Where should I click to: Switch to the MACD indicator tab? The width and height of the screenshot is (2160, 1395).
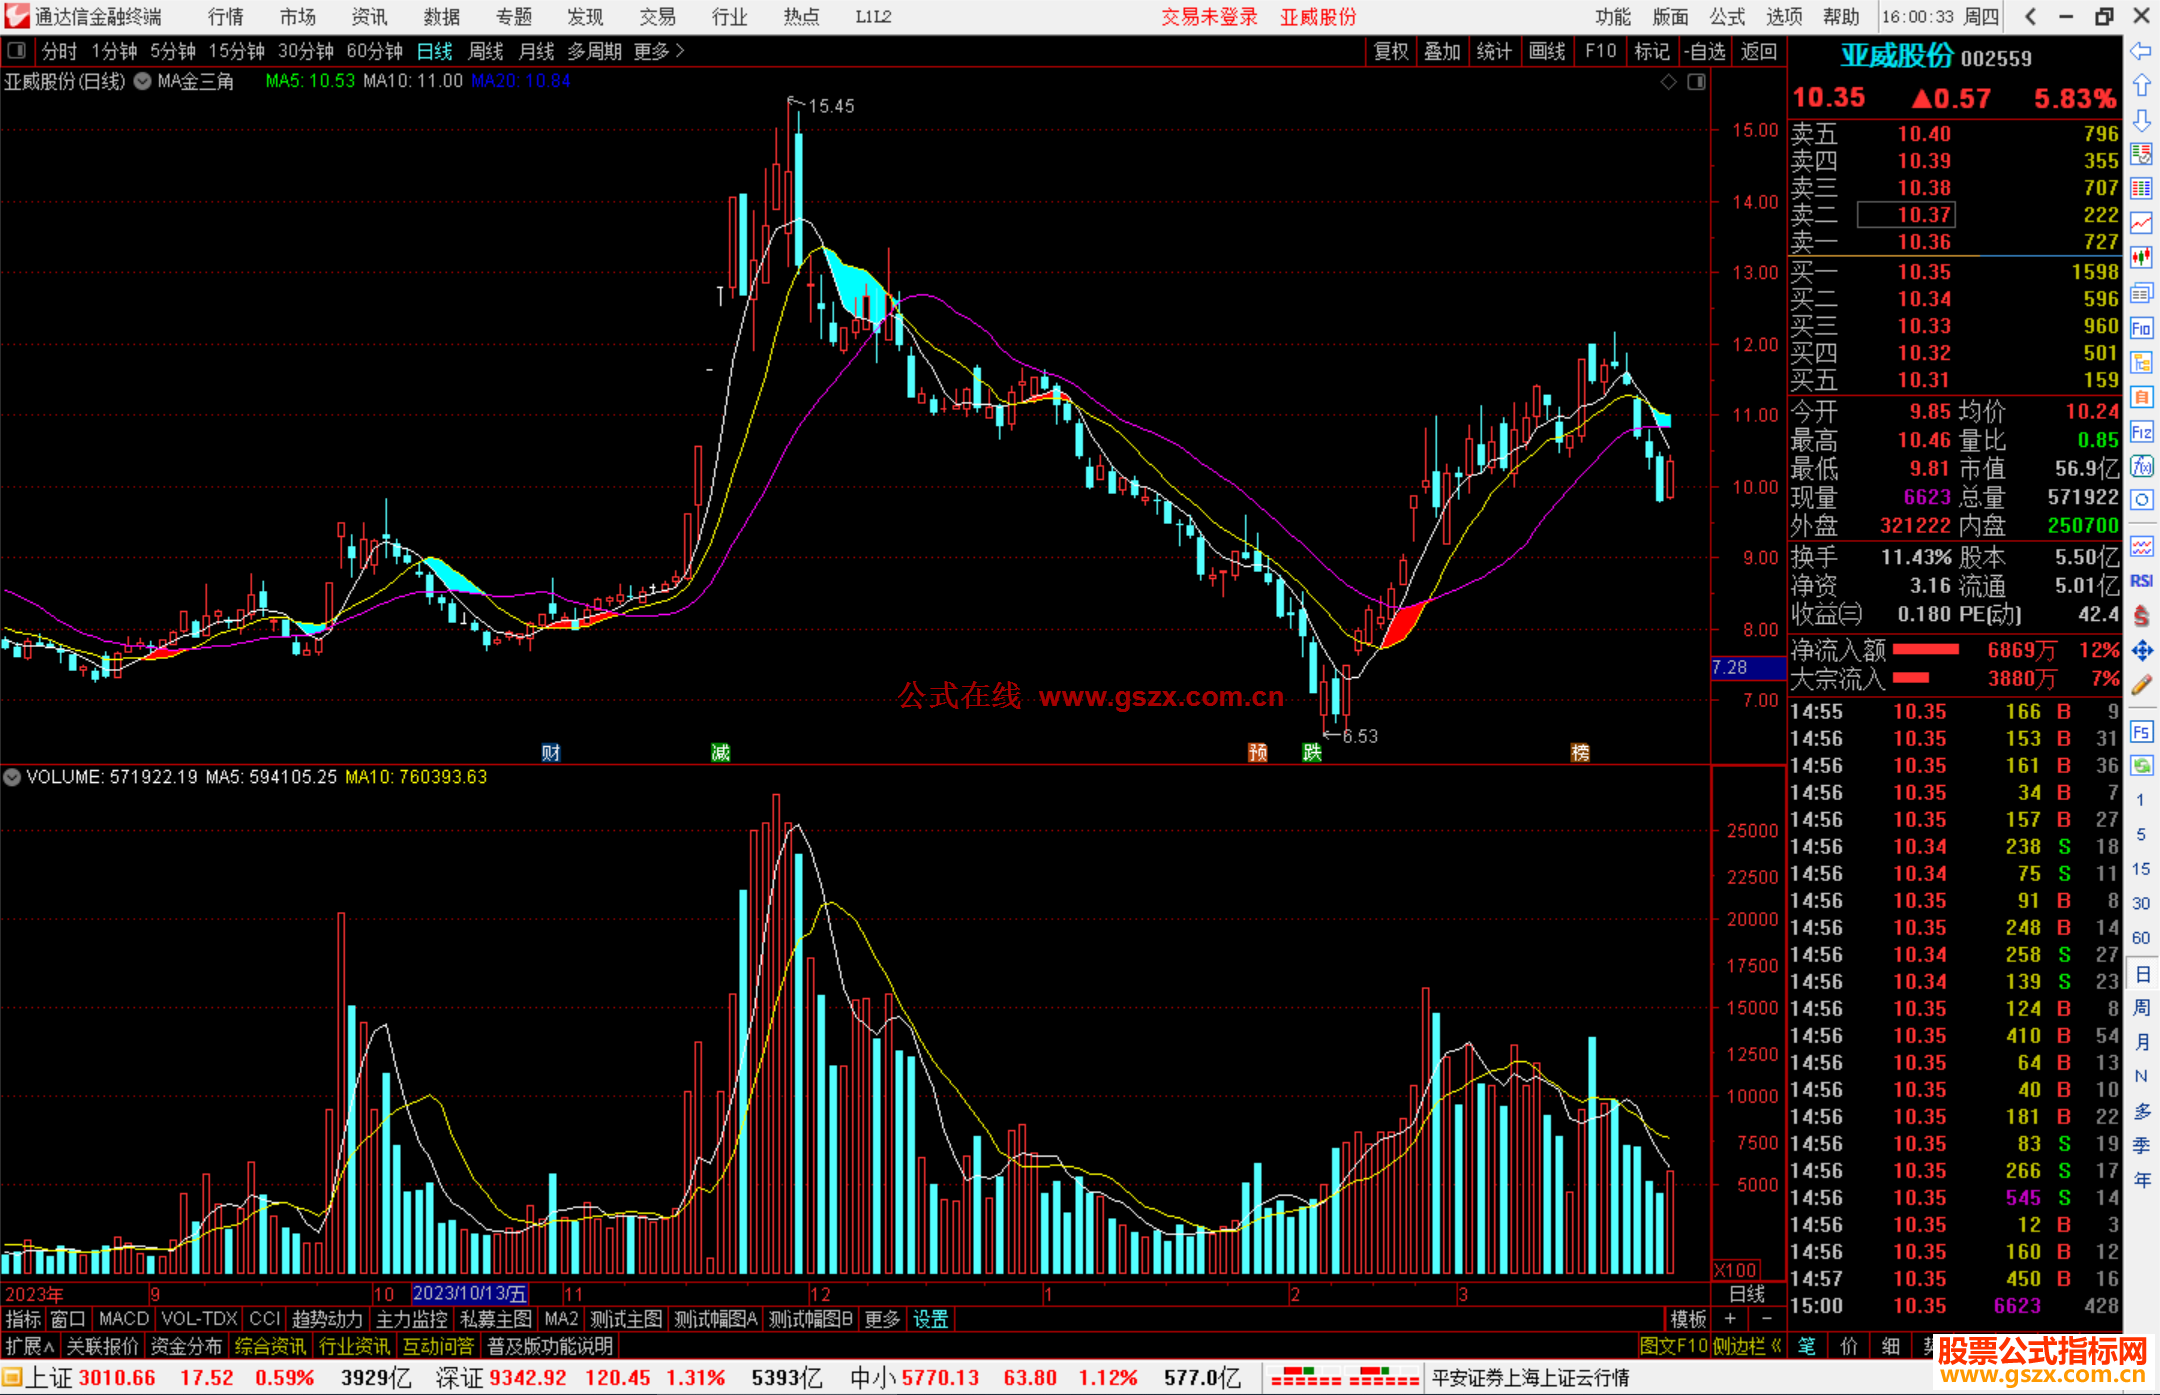pyautogui.click(x=123, y=1319)
